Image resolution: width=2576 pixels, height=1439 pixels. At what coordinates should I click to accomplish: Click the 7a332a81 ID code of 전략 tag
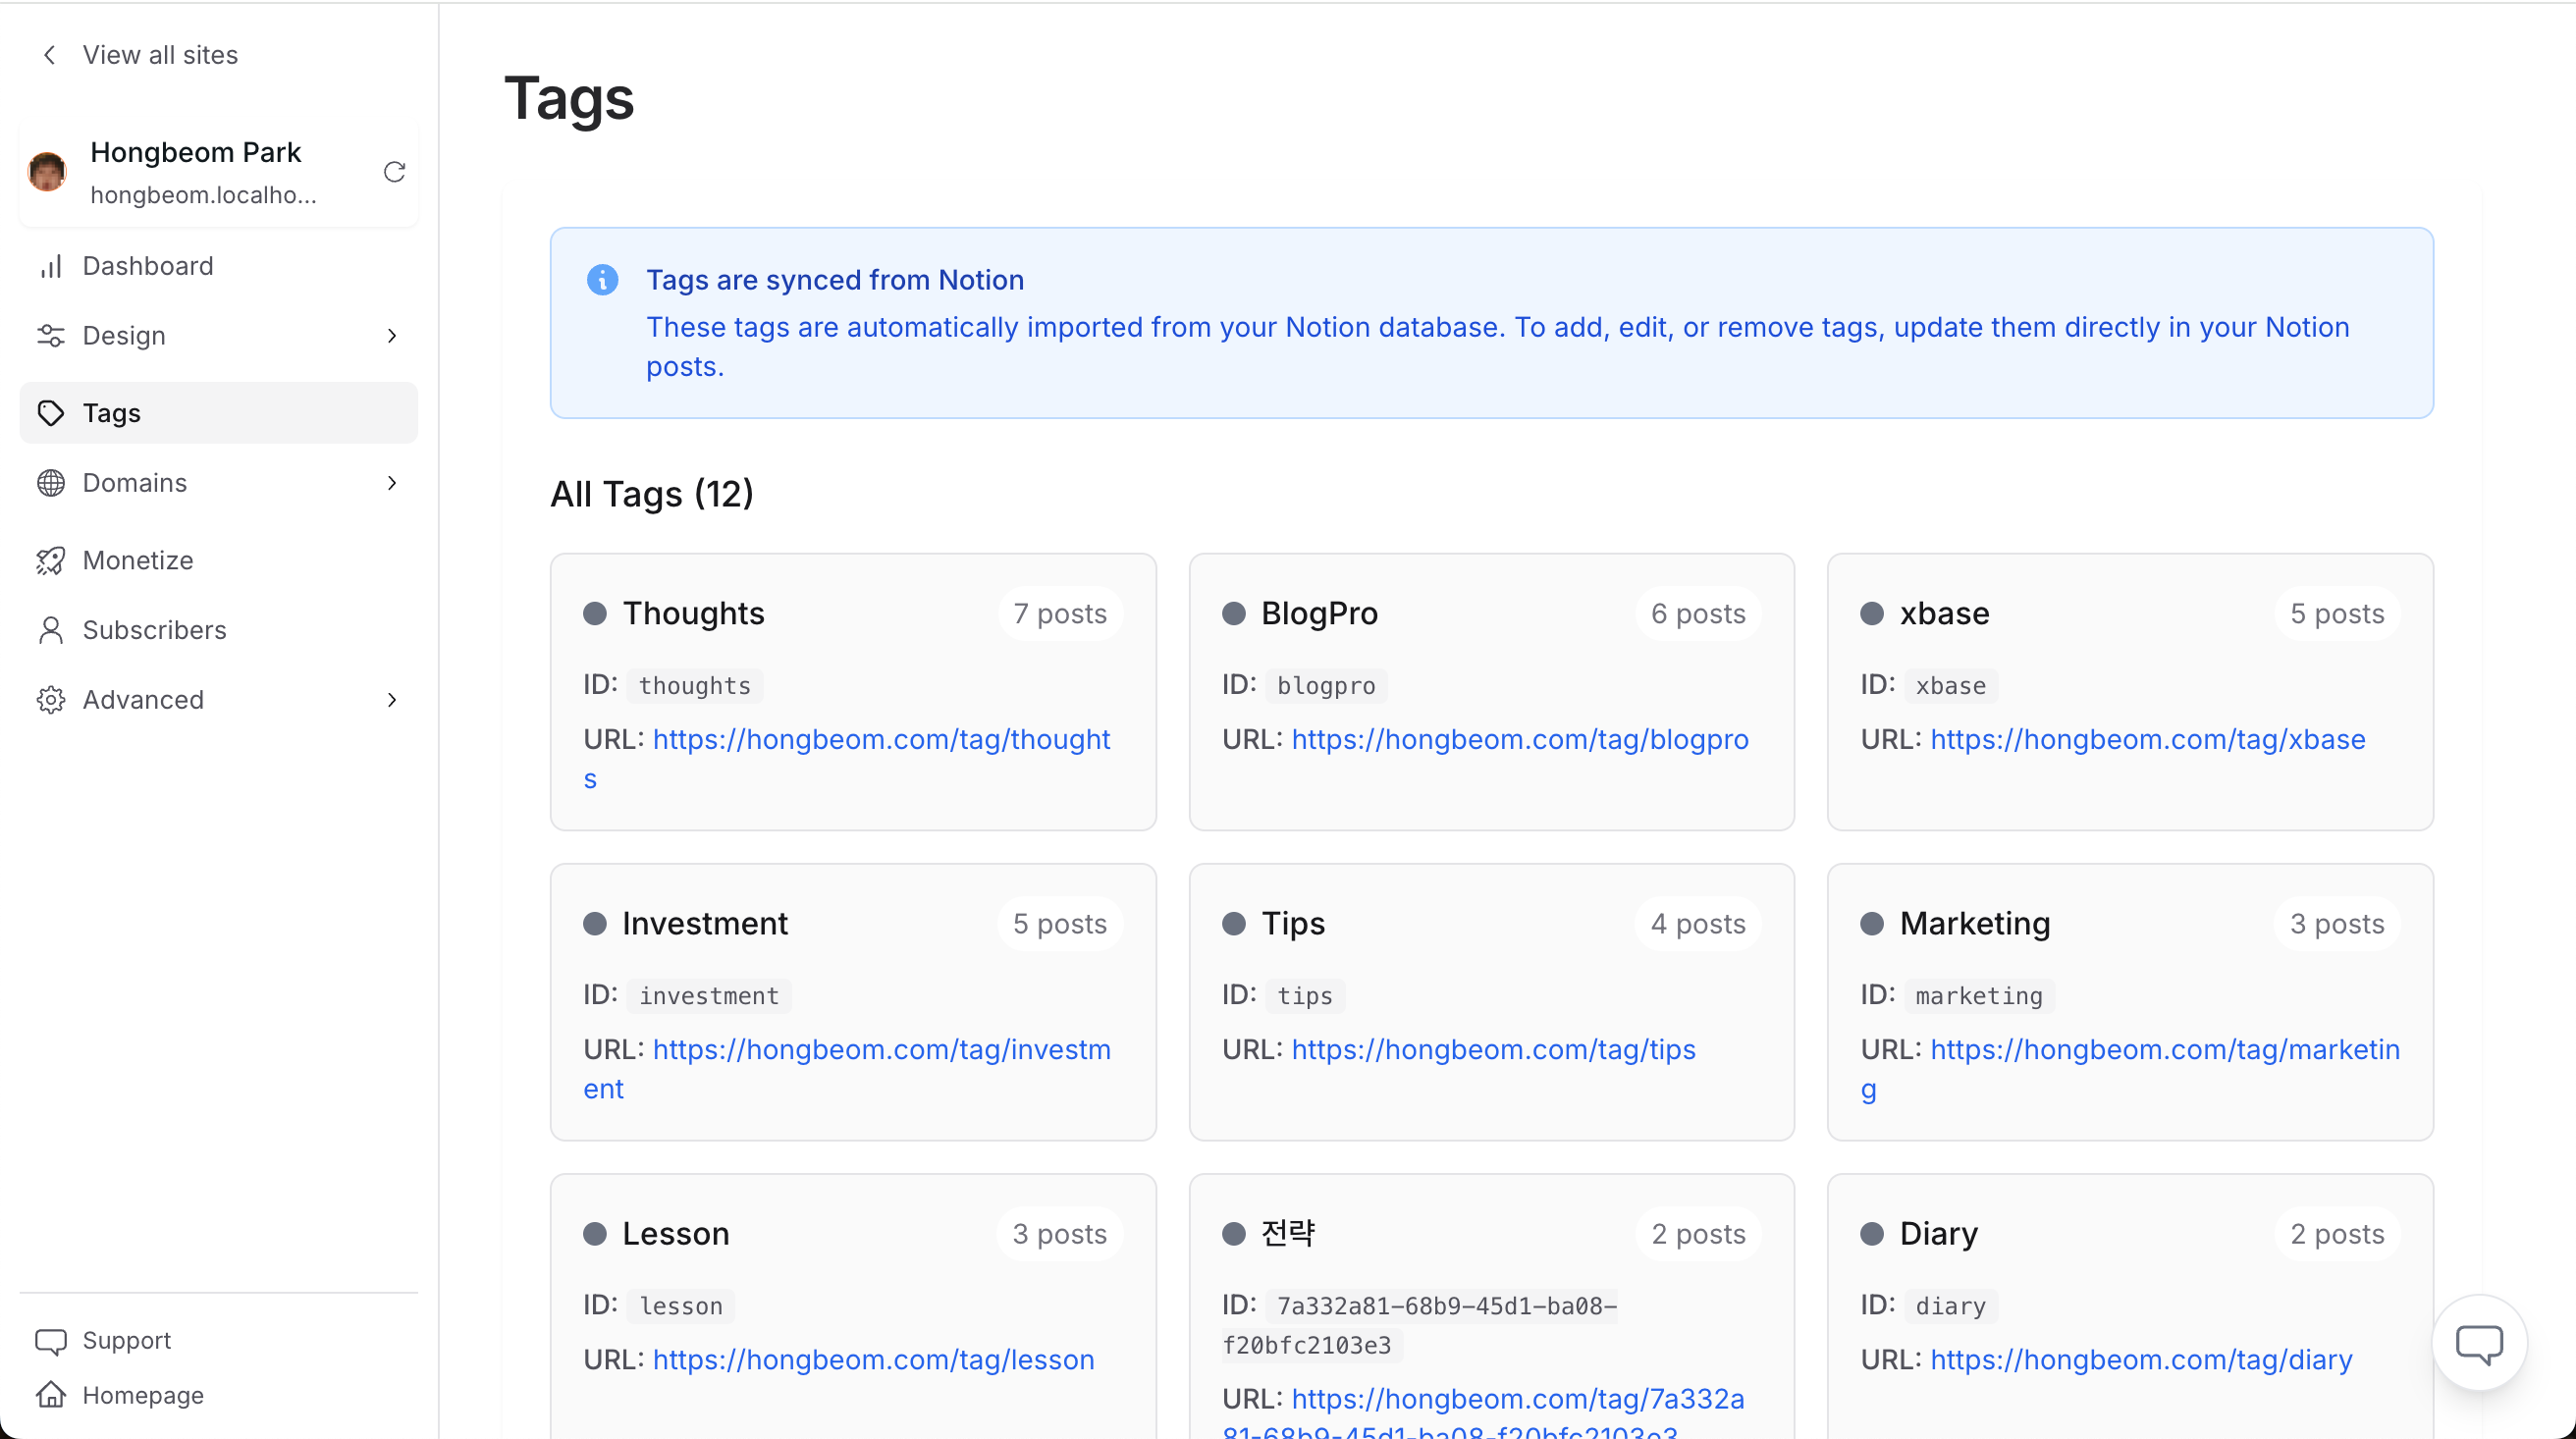(1420, 1326)
